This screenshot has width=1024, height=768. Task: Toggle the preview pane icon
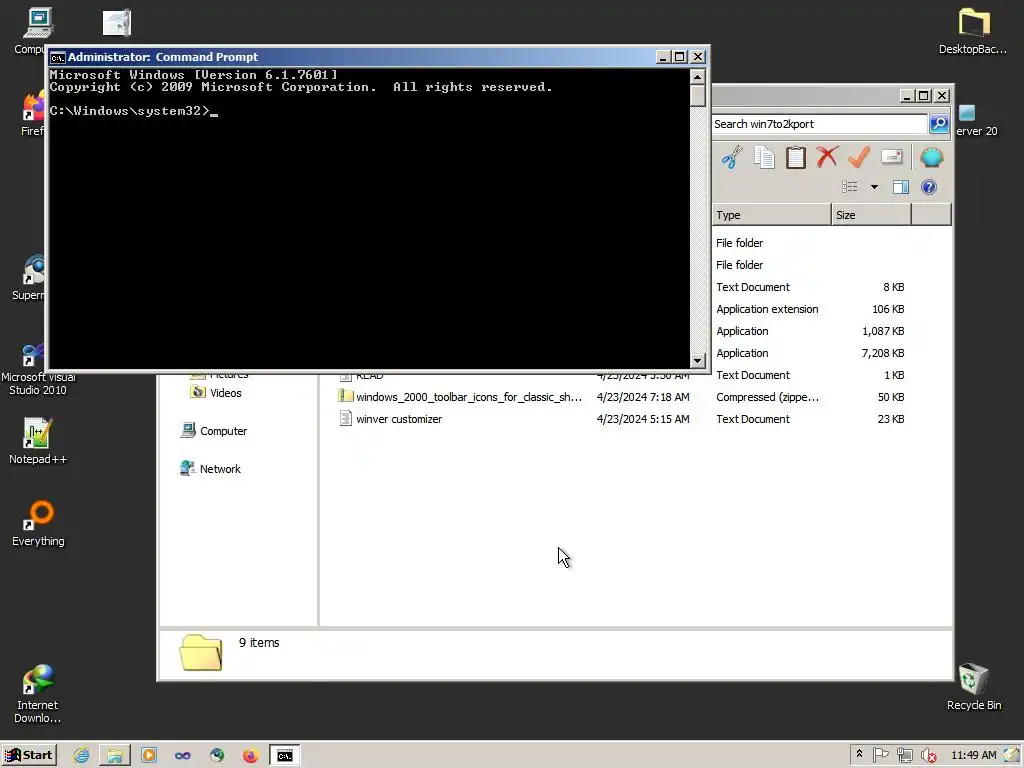pyautogui.click(x=901, y=187)
